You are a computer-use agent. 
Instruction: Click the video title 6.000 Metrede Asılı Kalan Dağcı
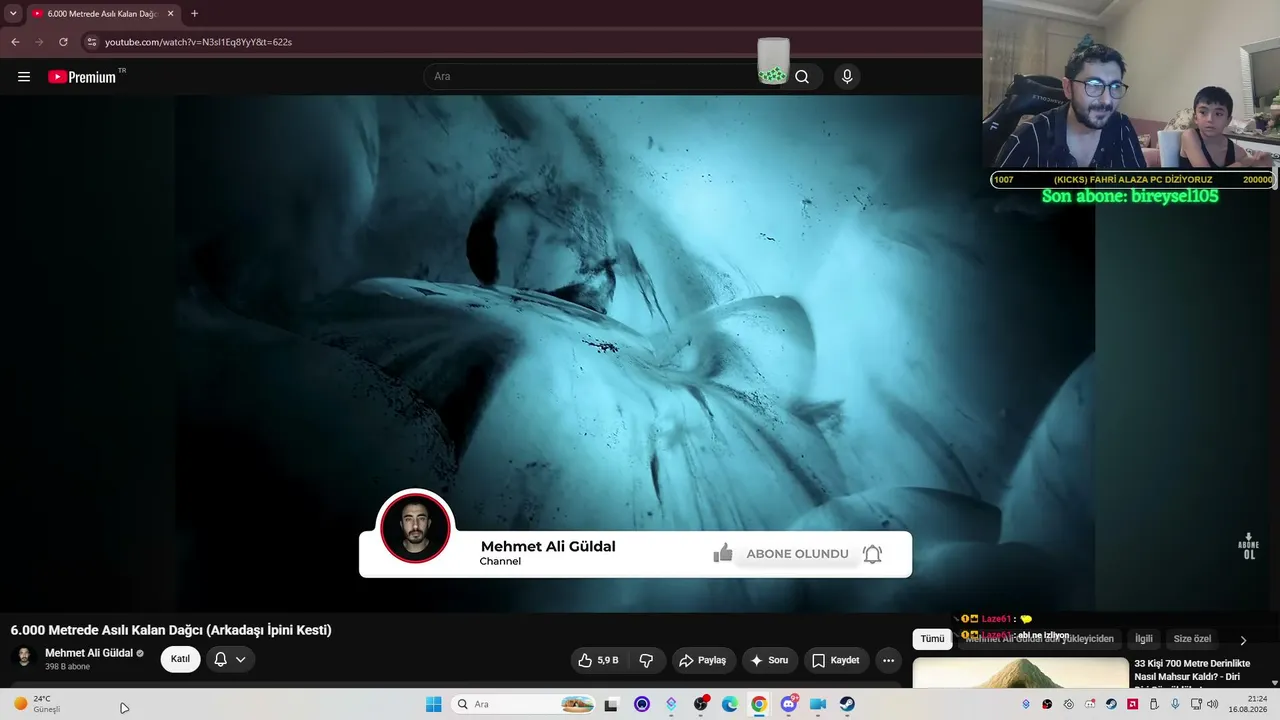coord(171,630)
